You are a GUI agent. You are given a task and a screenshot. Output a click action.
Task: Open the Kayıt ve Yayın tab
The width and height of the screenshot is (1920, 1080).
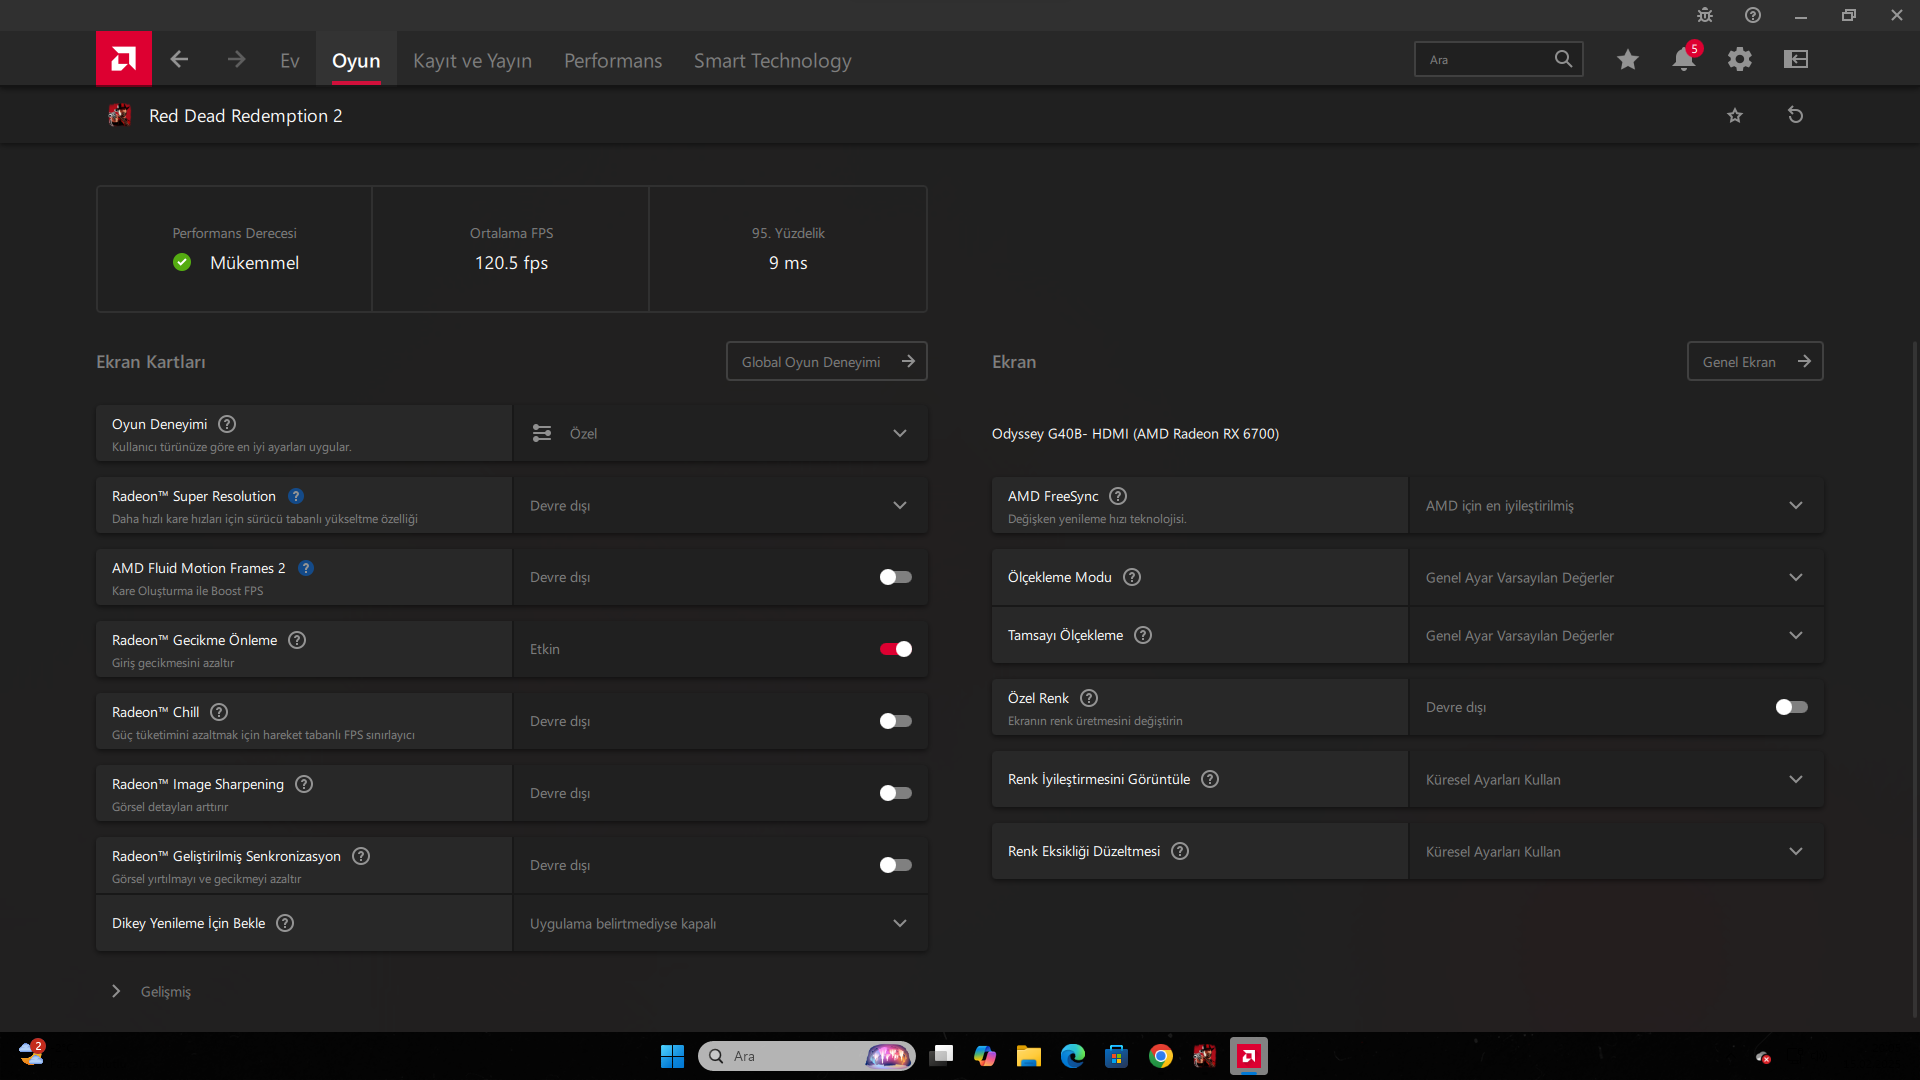point(472,61)
